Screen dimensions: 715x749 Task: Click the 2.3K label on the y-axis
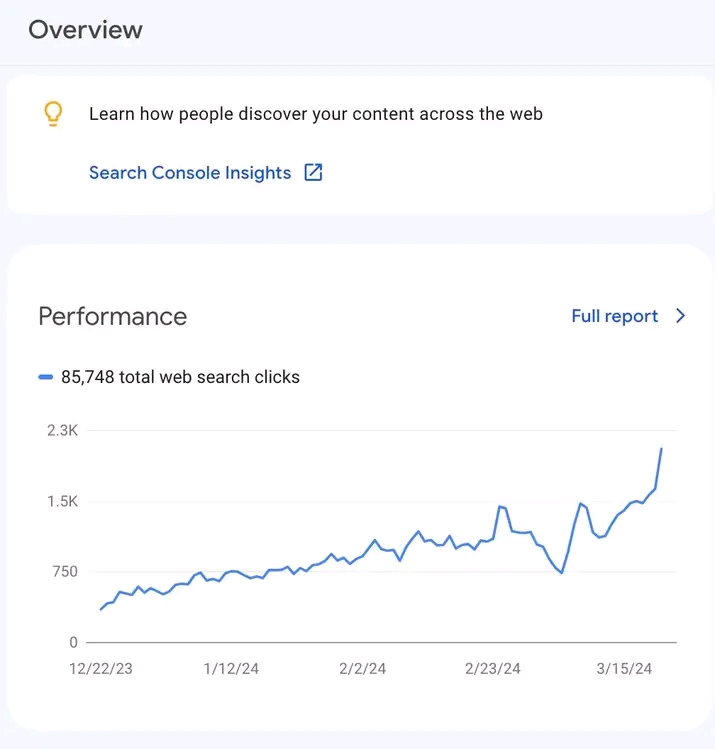click(x=61, y=431)
